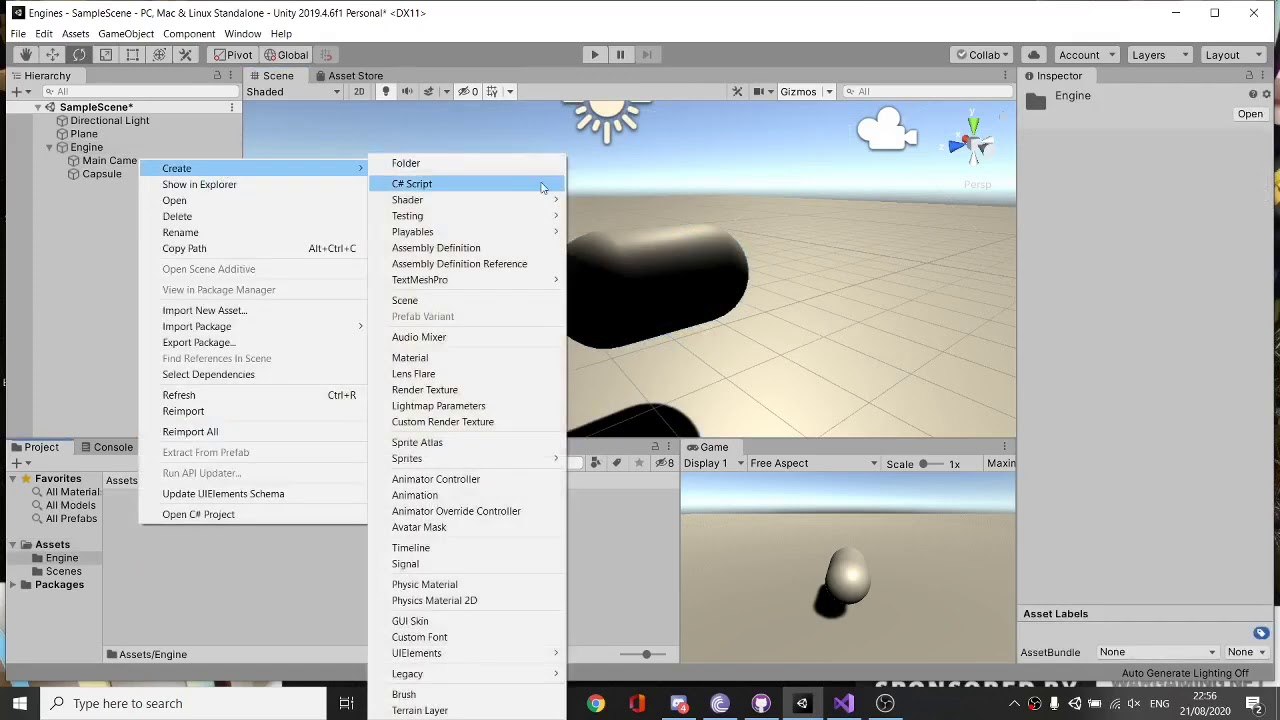Select Show in Explorer menu item

[x=254, y=184]
